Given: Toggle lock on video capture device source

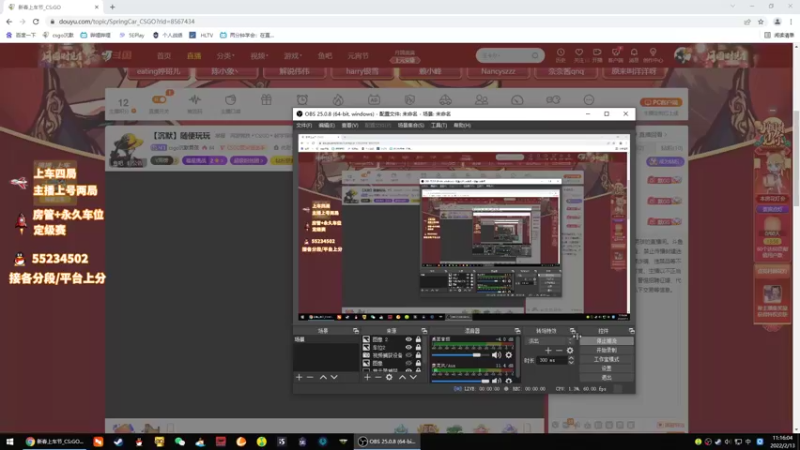Looking at the screenshot, I should [x=418, y=355].
